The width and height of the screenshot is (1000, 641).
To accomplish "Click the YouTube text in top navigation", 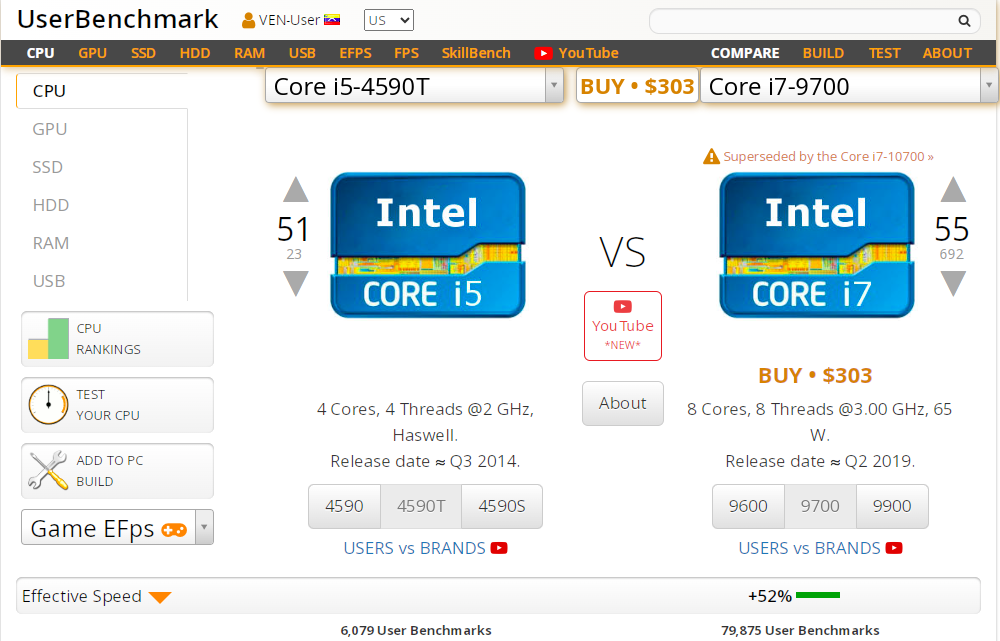I will click(588, 54).
